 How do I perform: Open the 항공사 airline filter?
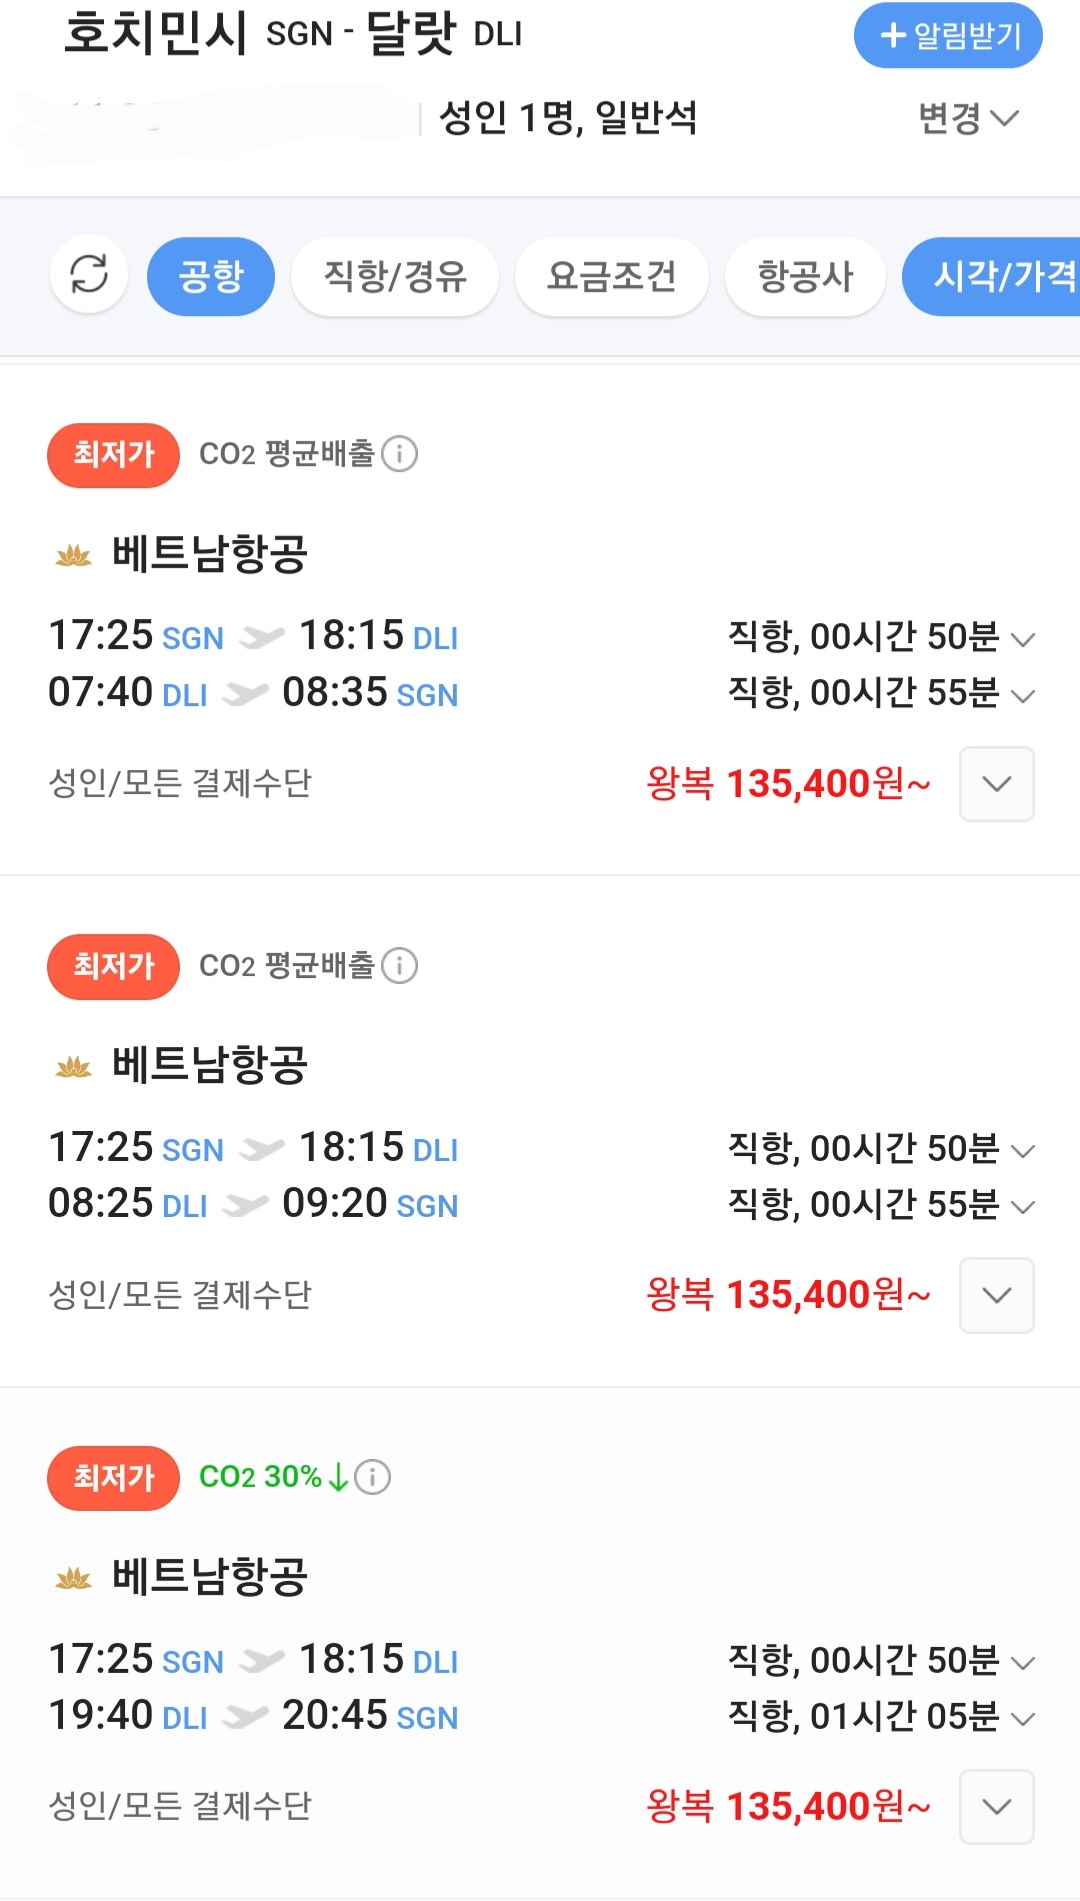click(x=805, y=276)
